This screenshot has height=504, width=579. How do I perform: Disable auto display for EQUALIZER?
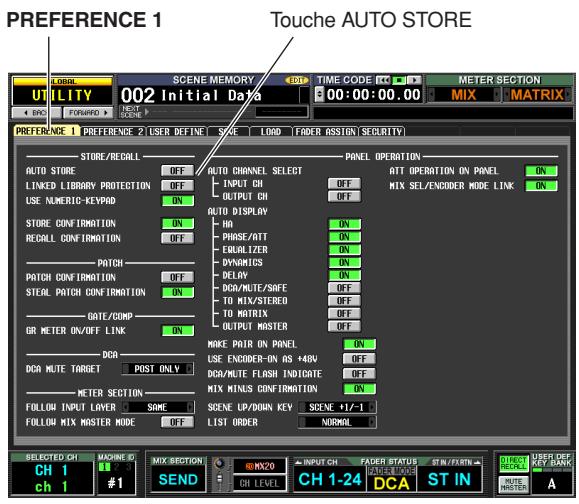(x=344, y=250)
